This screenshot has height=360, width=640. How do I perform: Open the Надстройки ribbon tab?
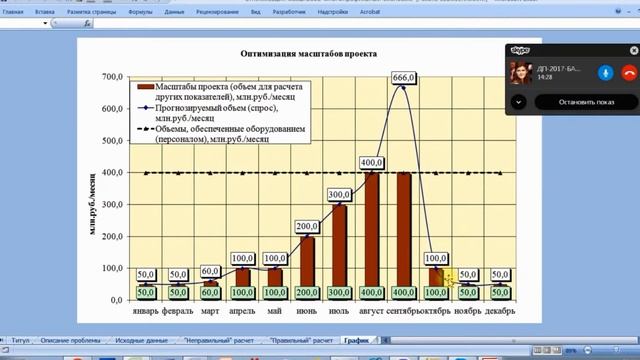(x=333, y=12)
